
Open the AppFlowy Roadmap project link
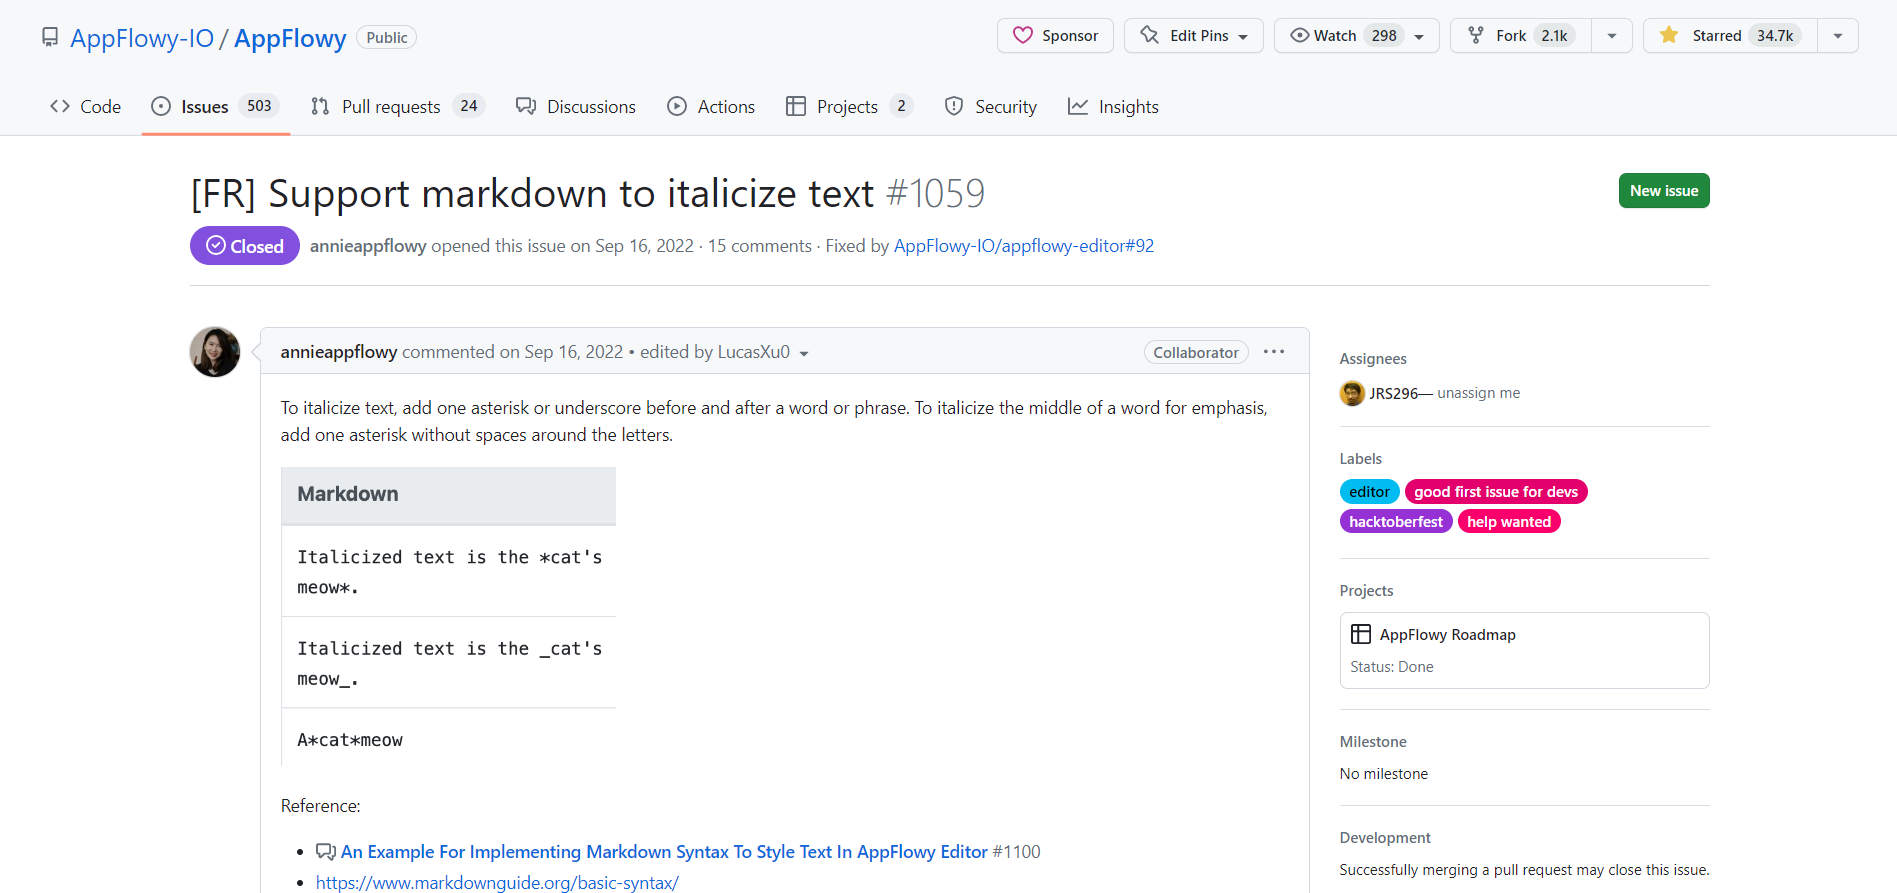pyautogui.click(x=1448, y=635)
